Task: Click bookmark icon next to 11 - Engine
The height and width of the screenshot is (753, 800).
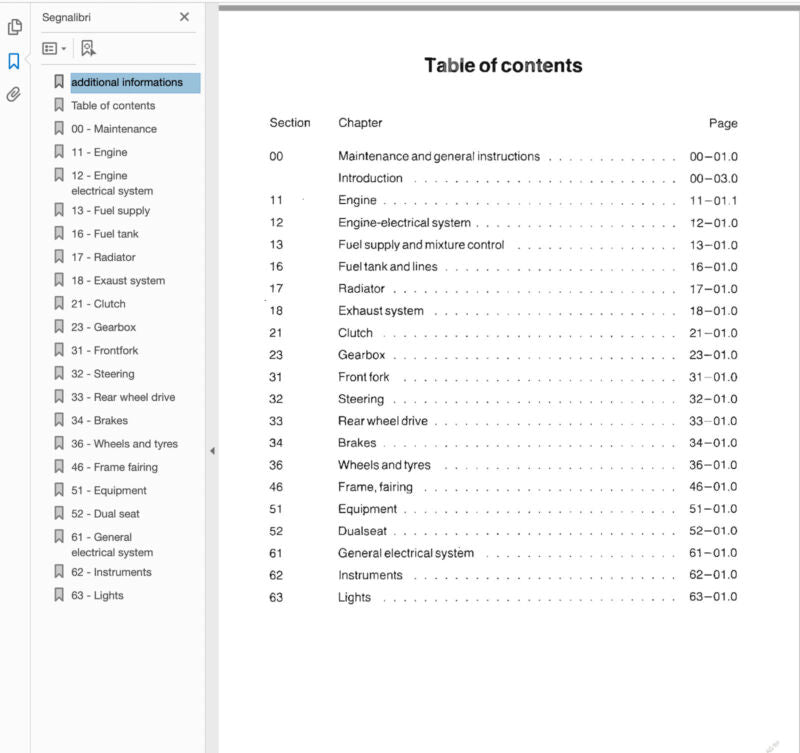Action: point(59,152)
